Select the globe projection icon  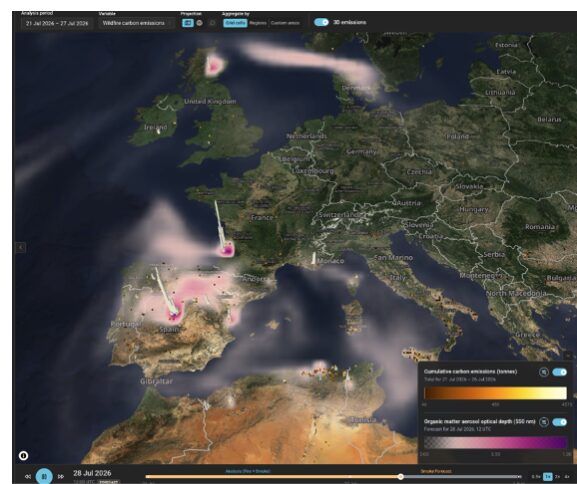[199, 23]
